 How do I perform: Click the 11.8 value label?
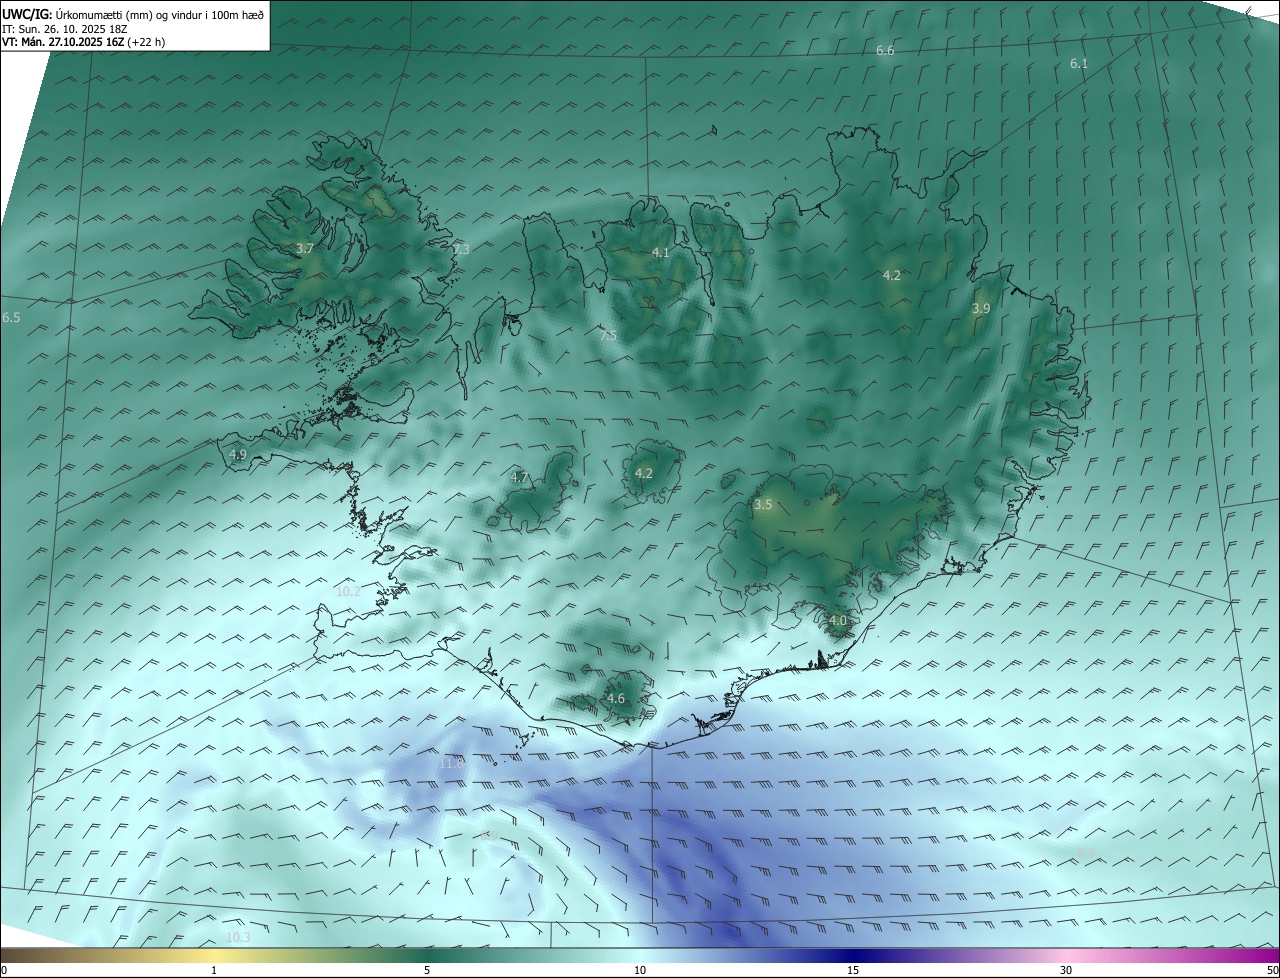[x=452, y=763]
